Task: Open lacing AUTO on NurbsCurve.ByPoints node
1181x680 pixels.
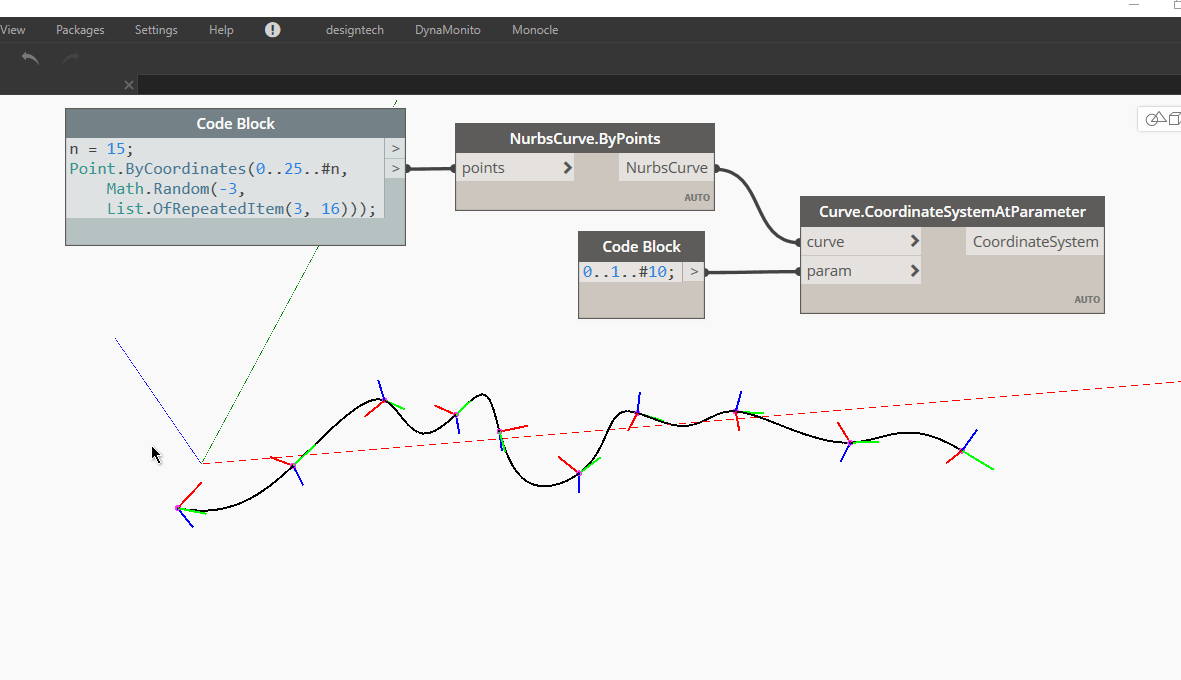Action: [x=697, y=198]
